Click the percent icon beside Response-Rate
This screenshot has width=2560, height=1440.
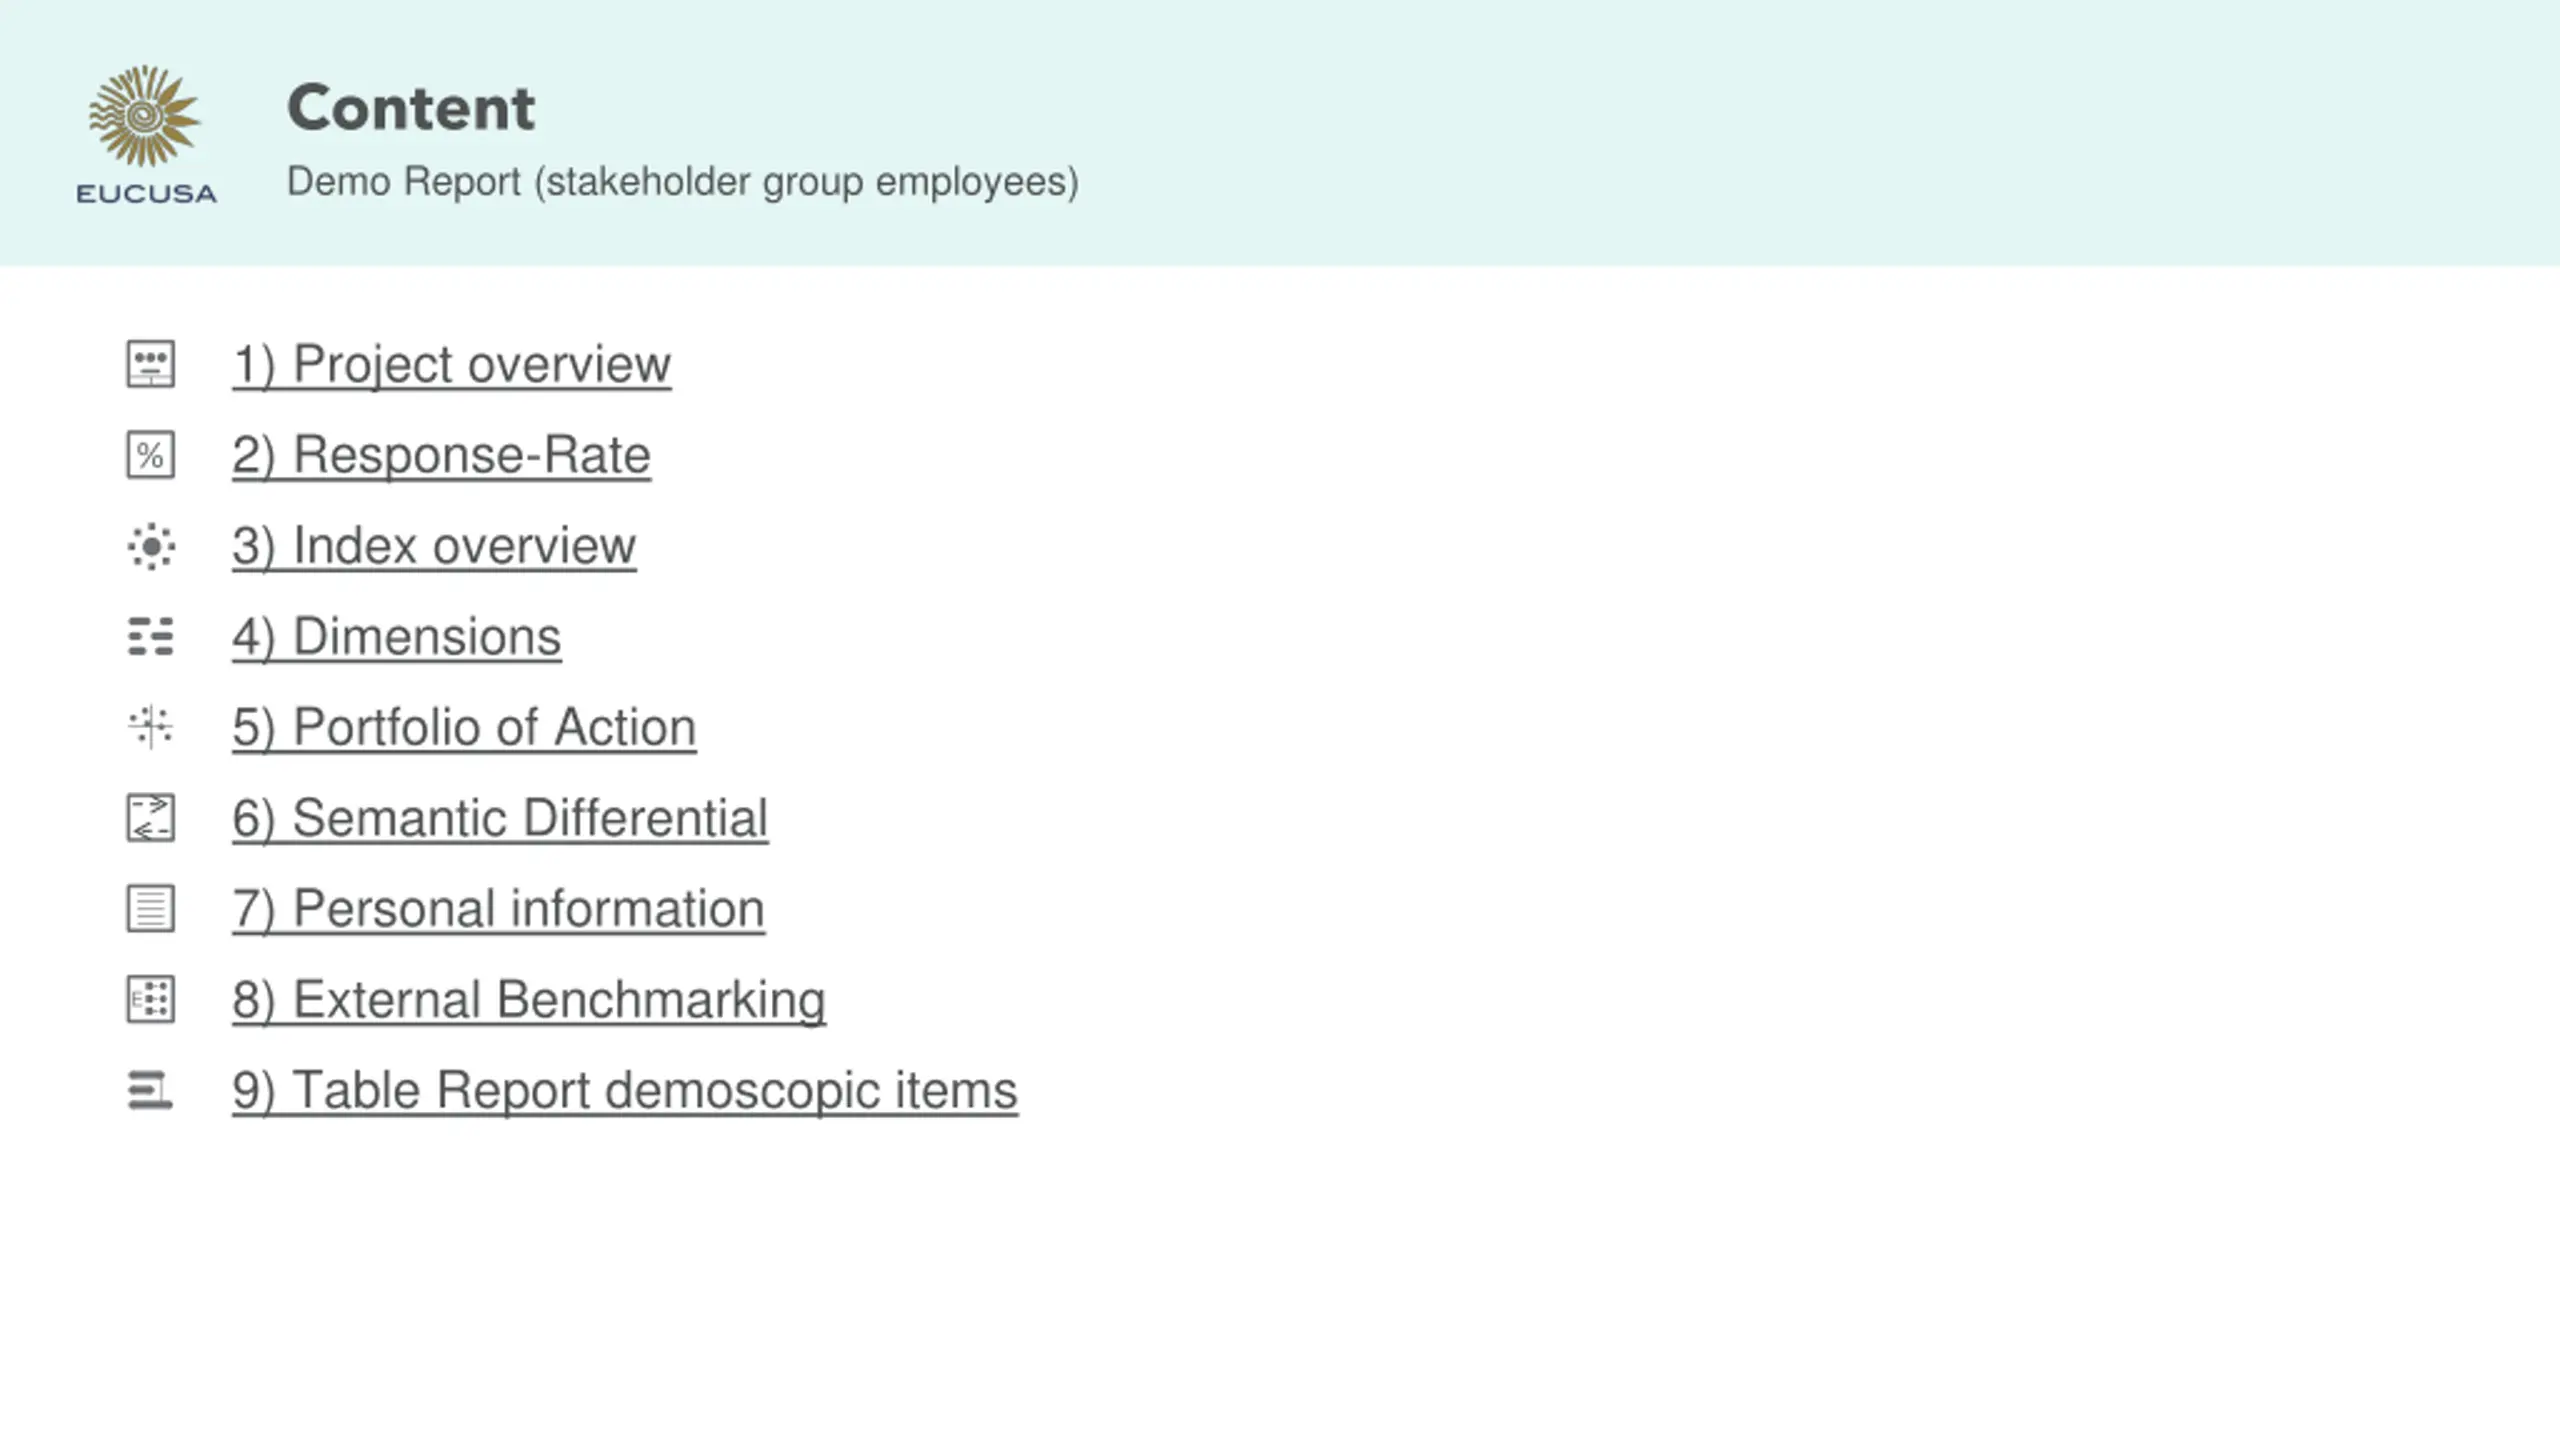coord(150,455)
